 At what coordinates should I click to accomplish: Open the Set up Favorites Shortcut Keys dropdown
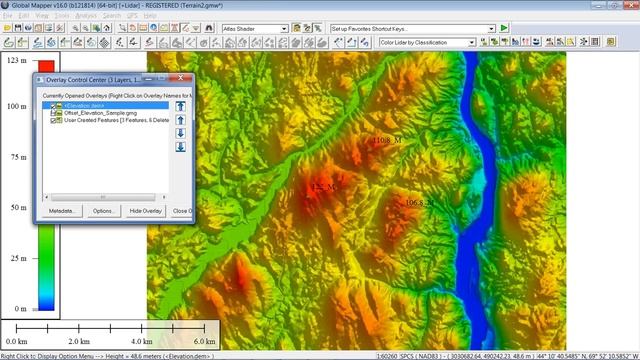pyautogui.click(x=491, y=29)
